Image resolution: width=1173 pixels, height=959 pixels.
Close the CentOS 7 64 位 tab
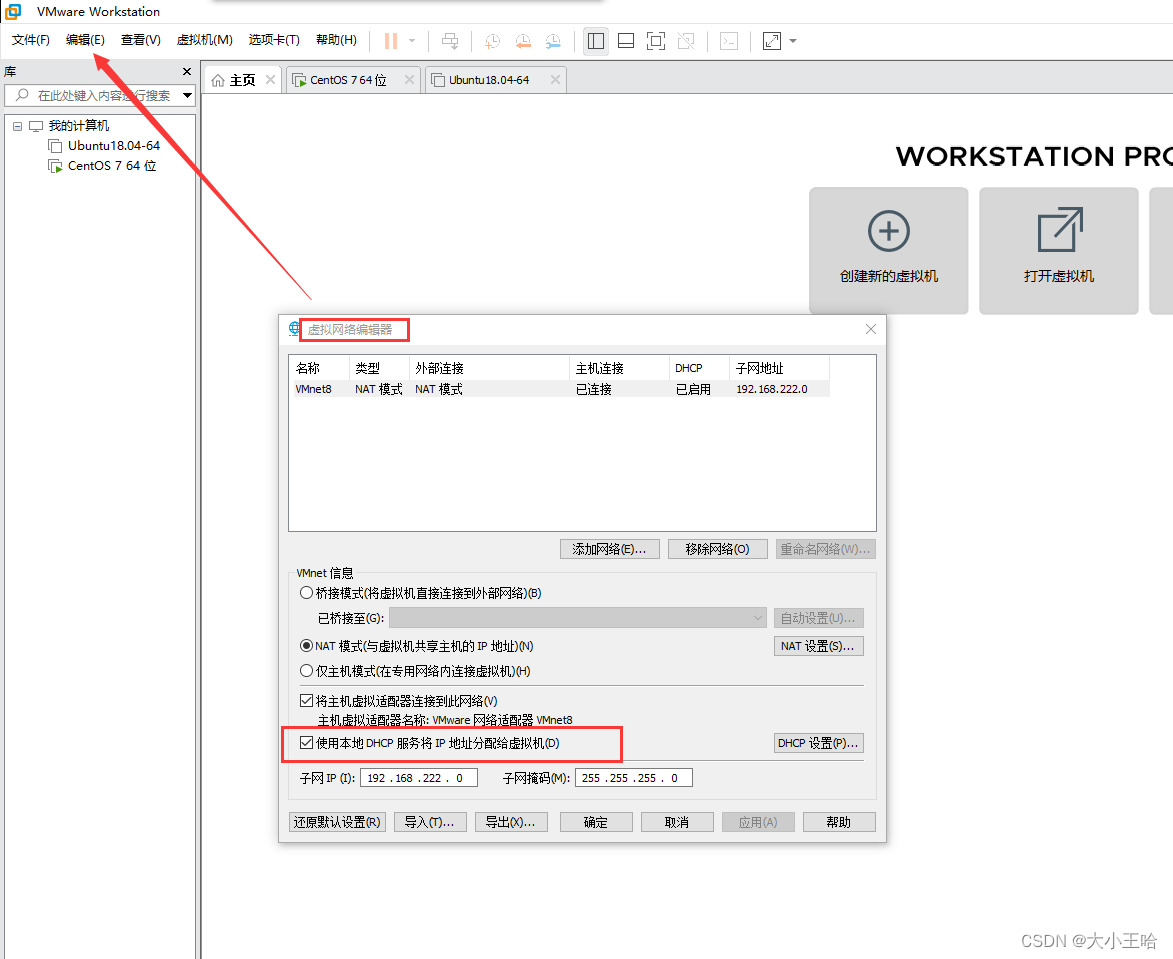point(409,79)
